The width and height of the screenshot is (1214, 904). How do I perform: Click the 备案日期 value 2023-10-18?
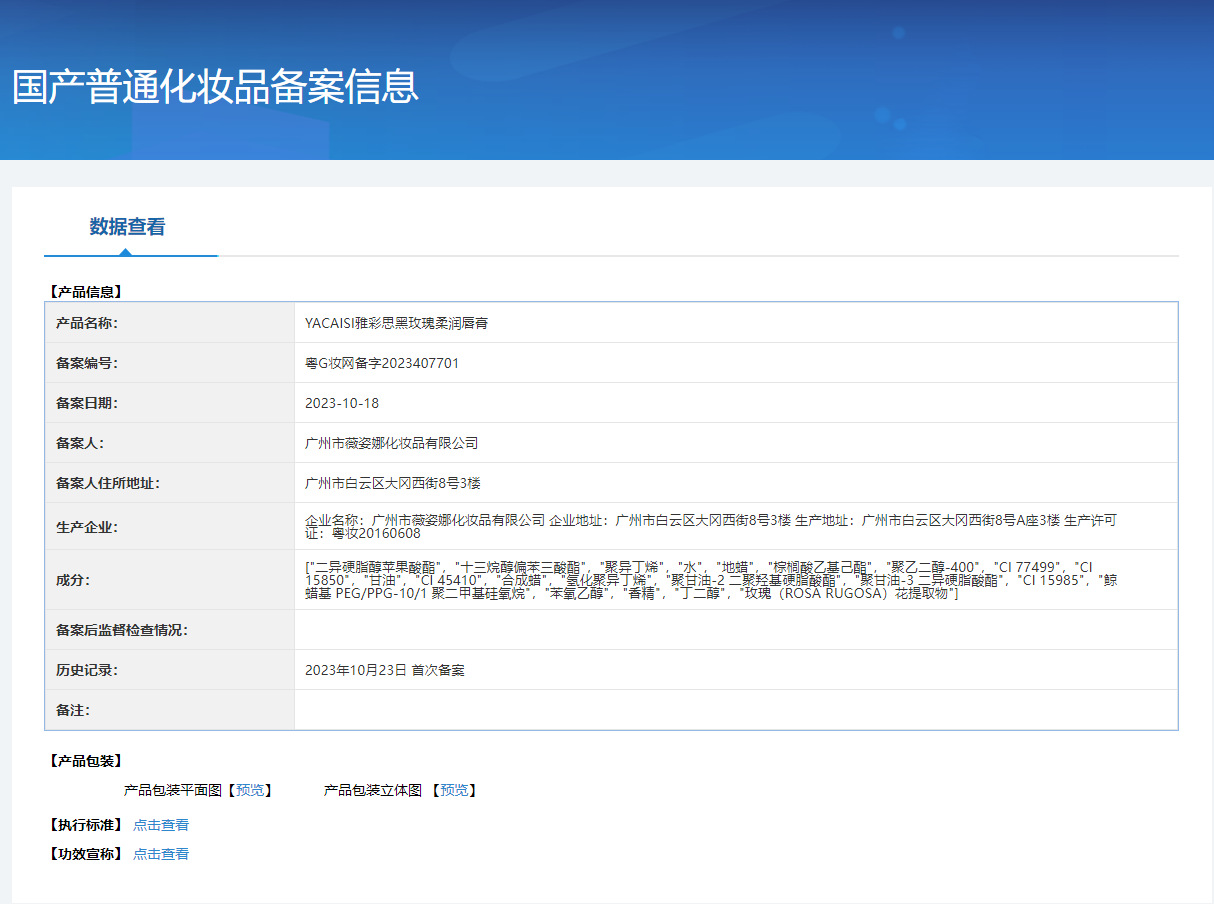(x=342, y=403)
